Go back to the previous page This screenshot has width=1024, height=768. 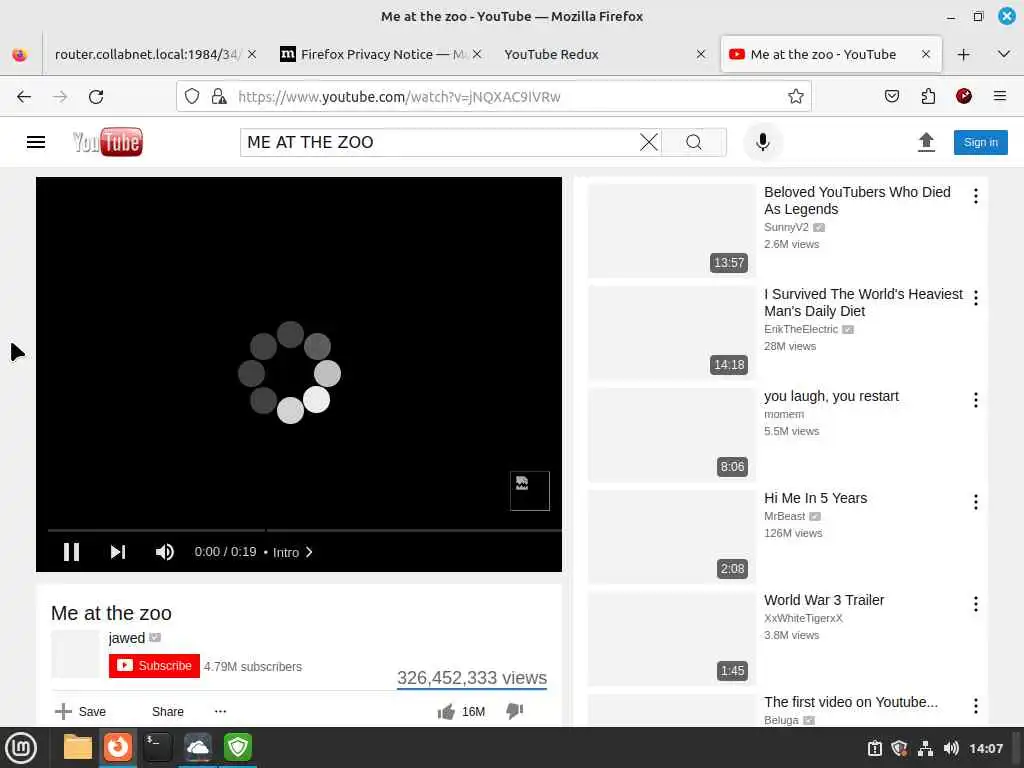pos(24,97)
